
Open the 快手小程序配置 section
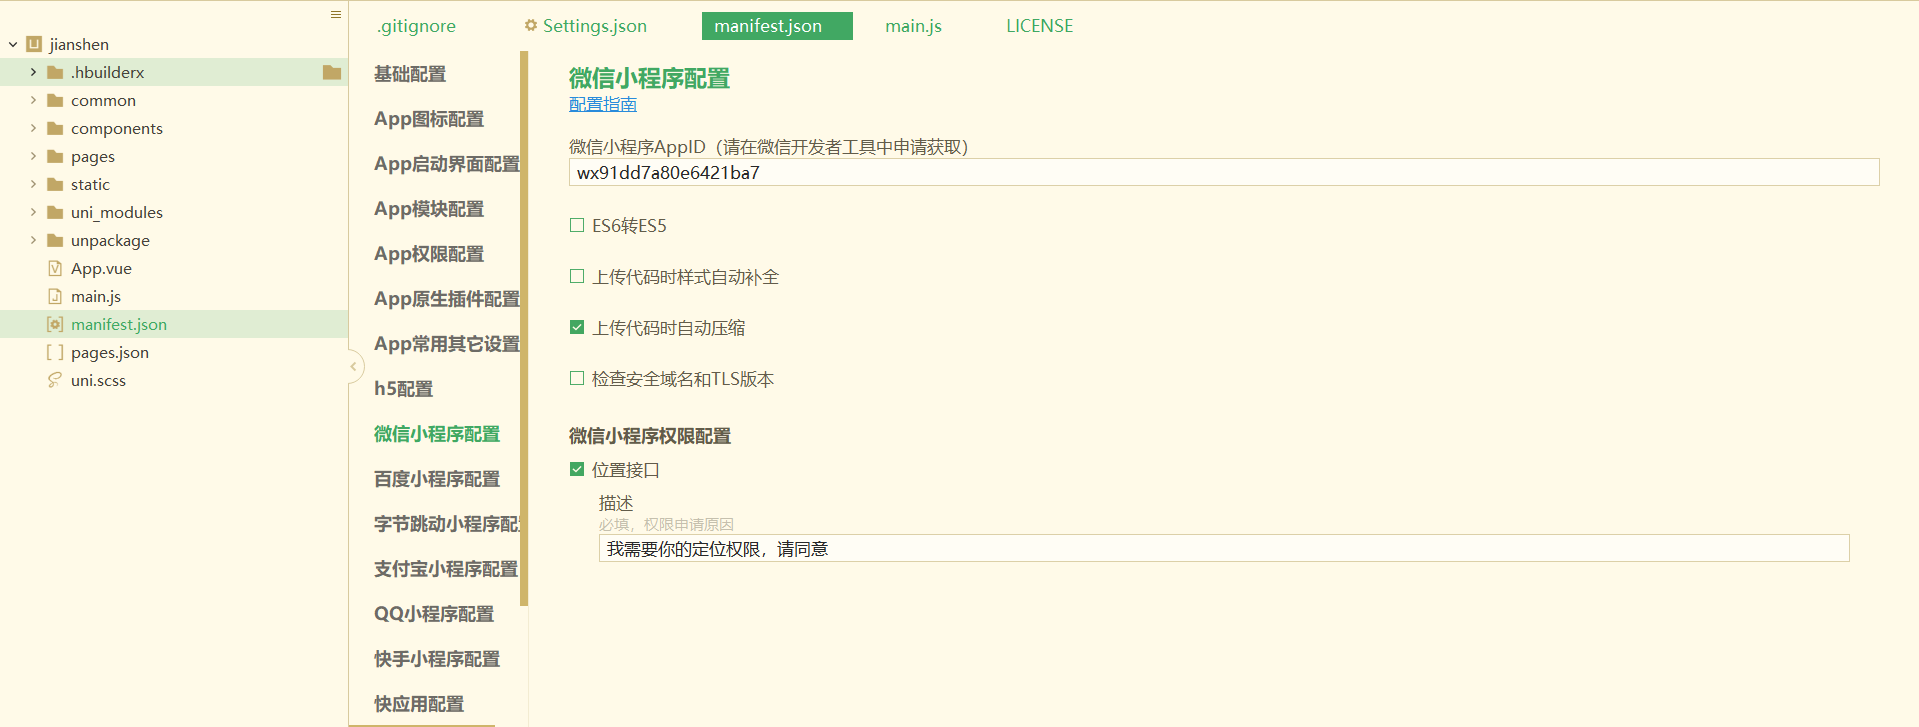[x=437, y=659]
